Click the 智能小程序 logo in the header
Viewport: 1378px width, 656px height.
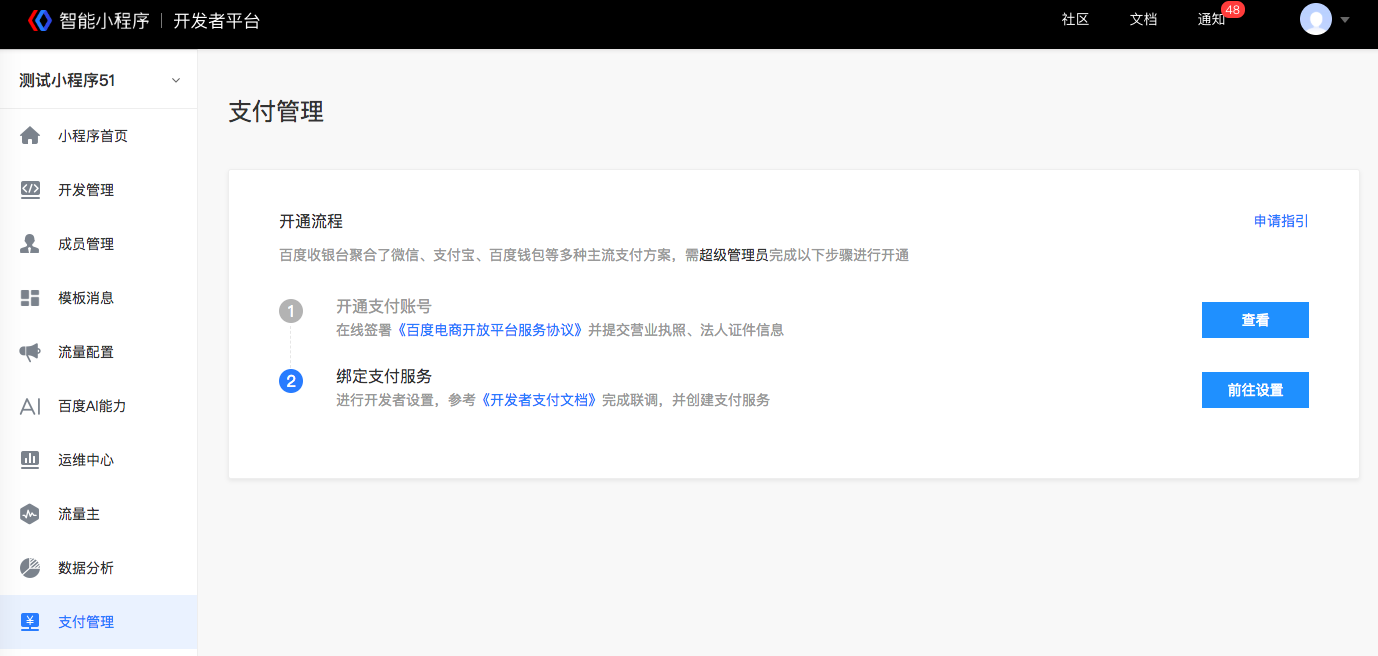[x=40, y=20]
